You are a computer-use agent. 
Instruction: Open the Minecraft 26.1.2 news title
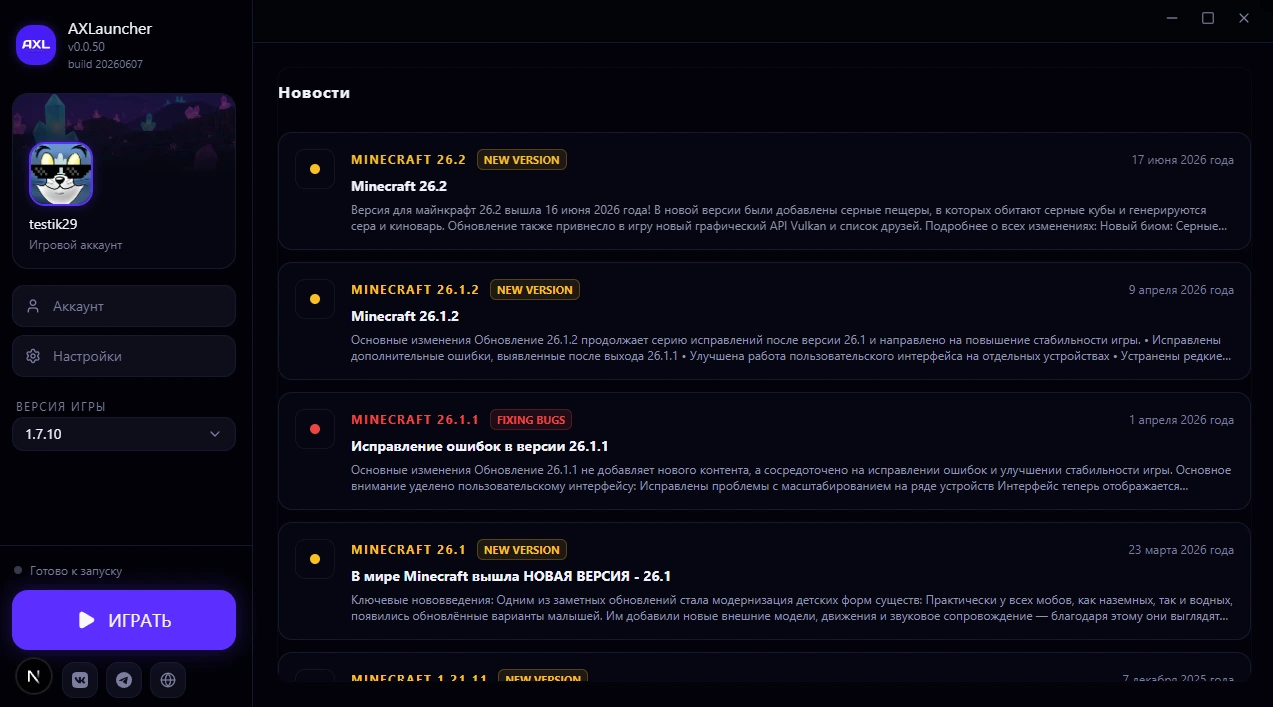pyautogui.click(x=405, y=316)
